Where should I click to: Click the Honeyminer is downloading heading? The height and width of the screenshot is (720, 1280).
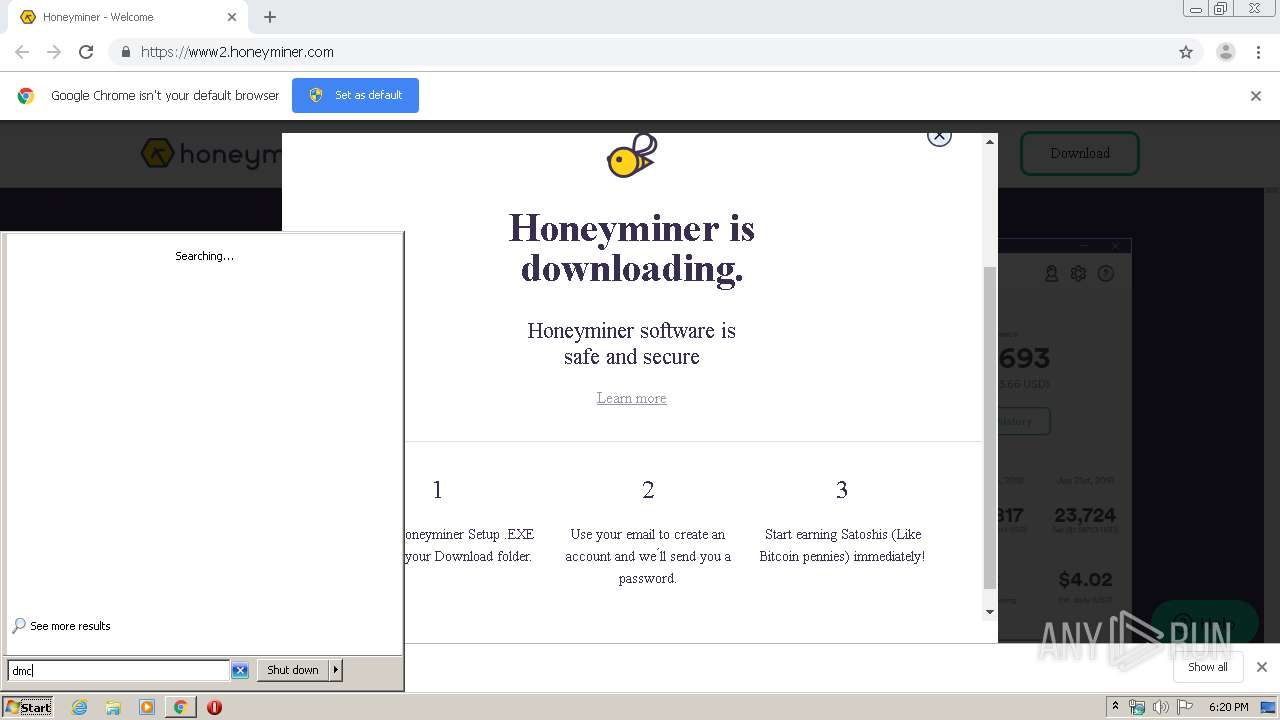click(x=631, y=248)
